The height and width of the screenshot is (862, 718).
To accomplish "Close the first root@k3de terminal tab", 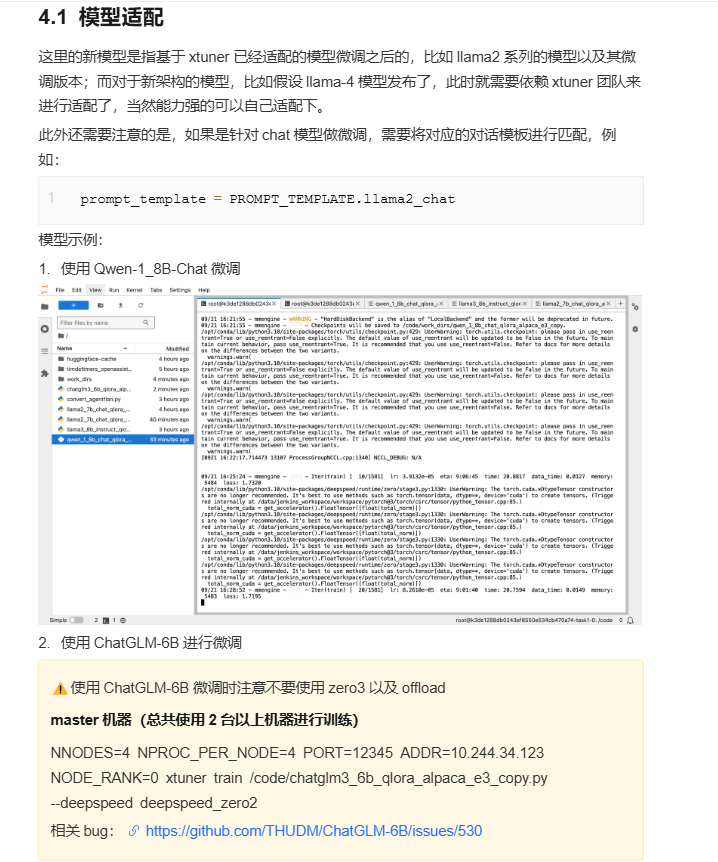I will [x=274, y=303].
